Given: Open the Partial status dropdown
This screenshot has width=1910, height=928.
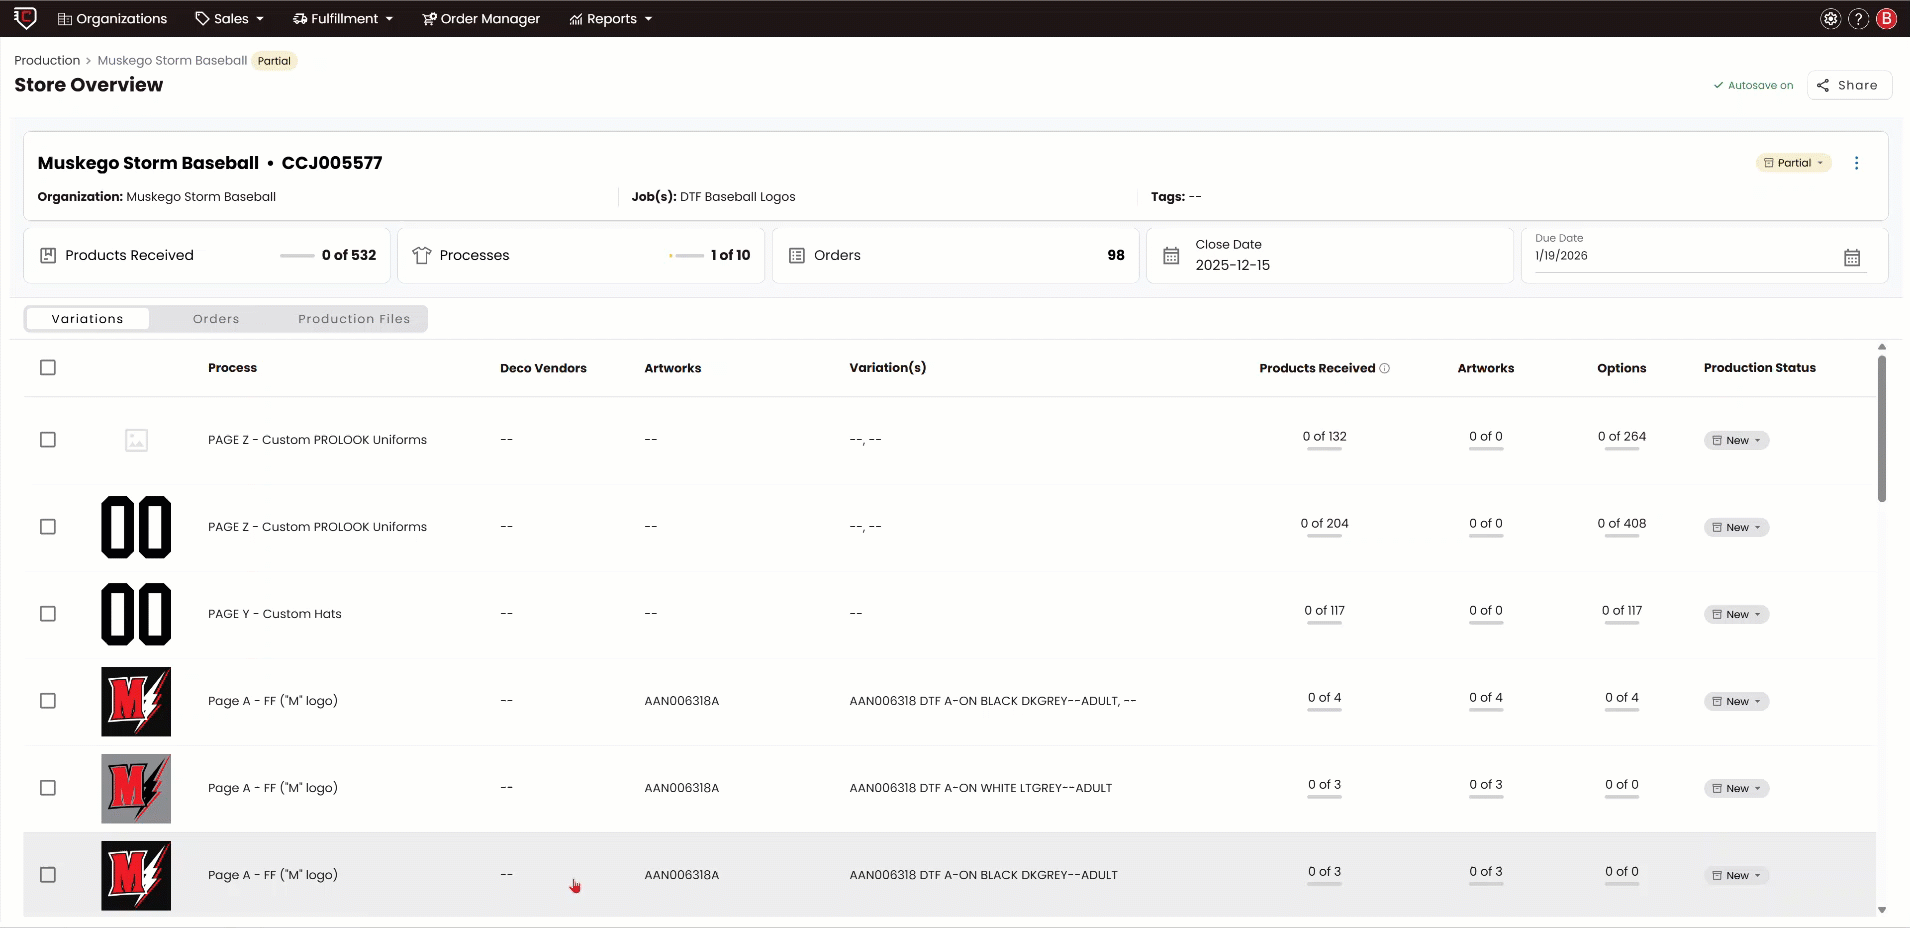Looking at the screenshot, I should 1792,162.
